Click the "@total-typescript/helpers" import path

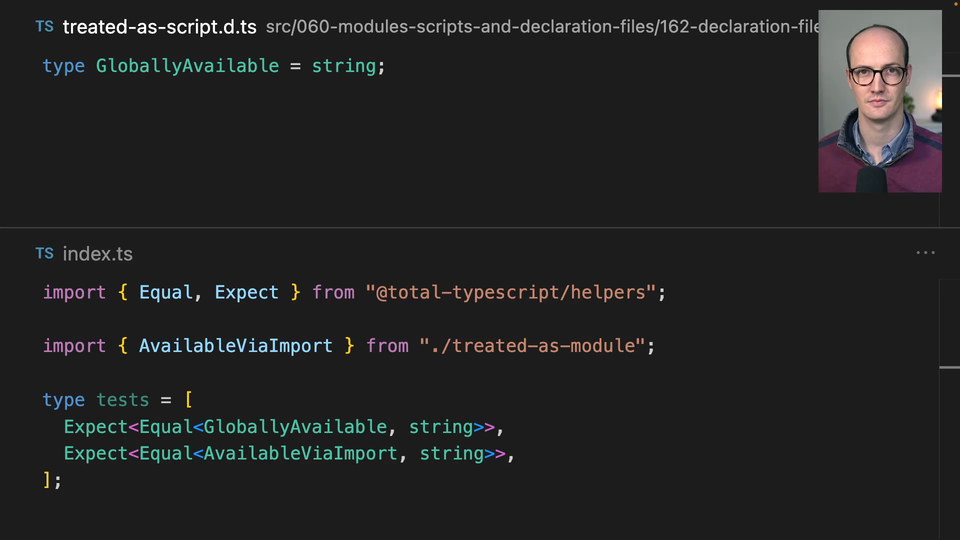coord(510,292)
